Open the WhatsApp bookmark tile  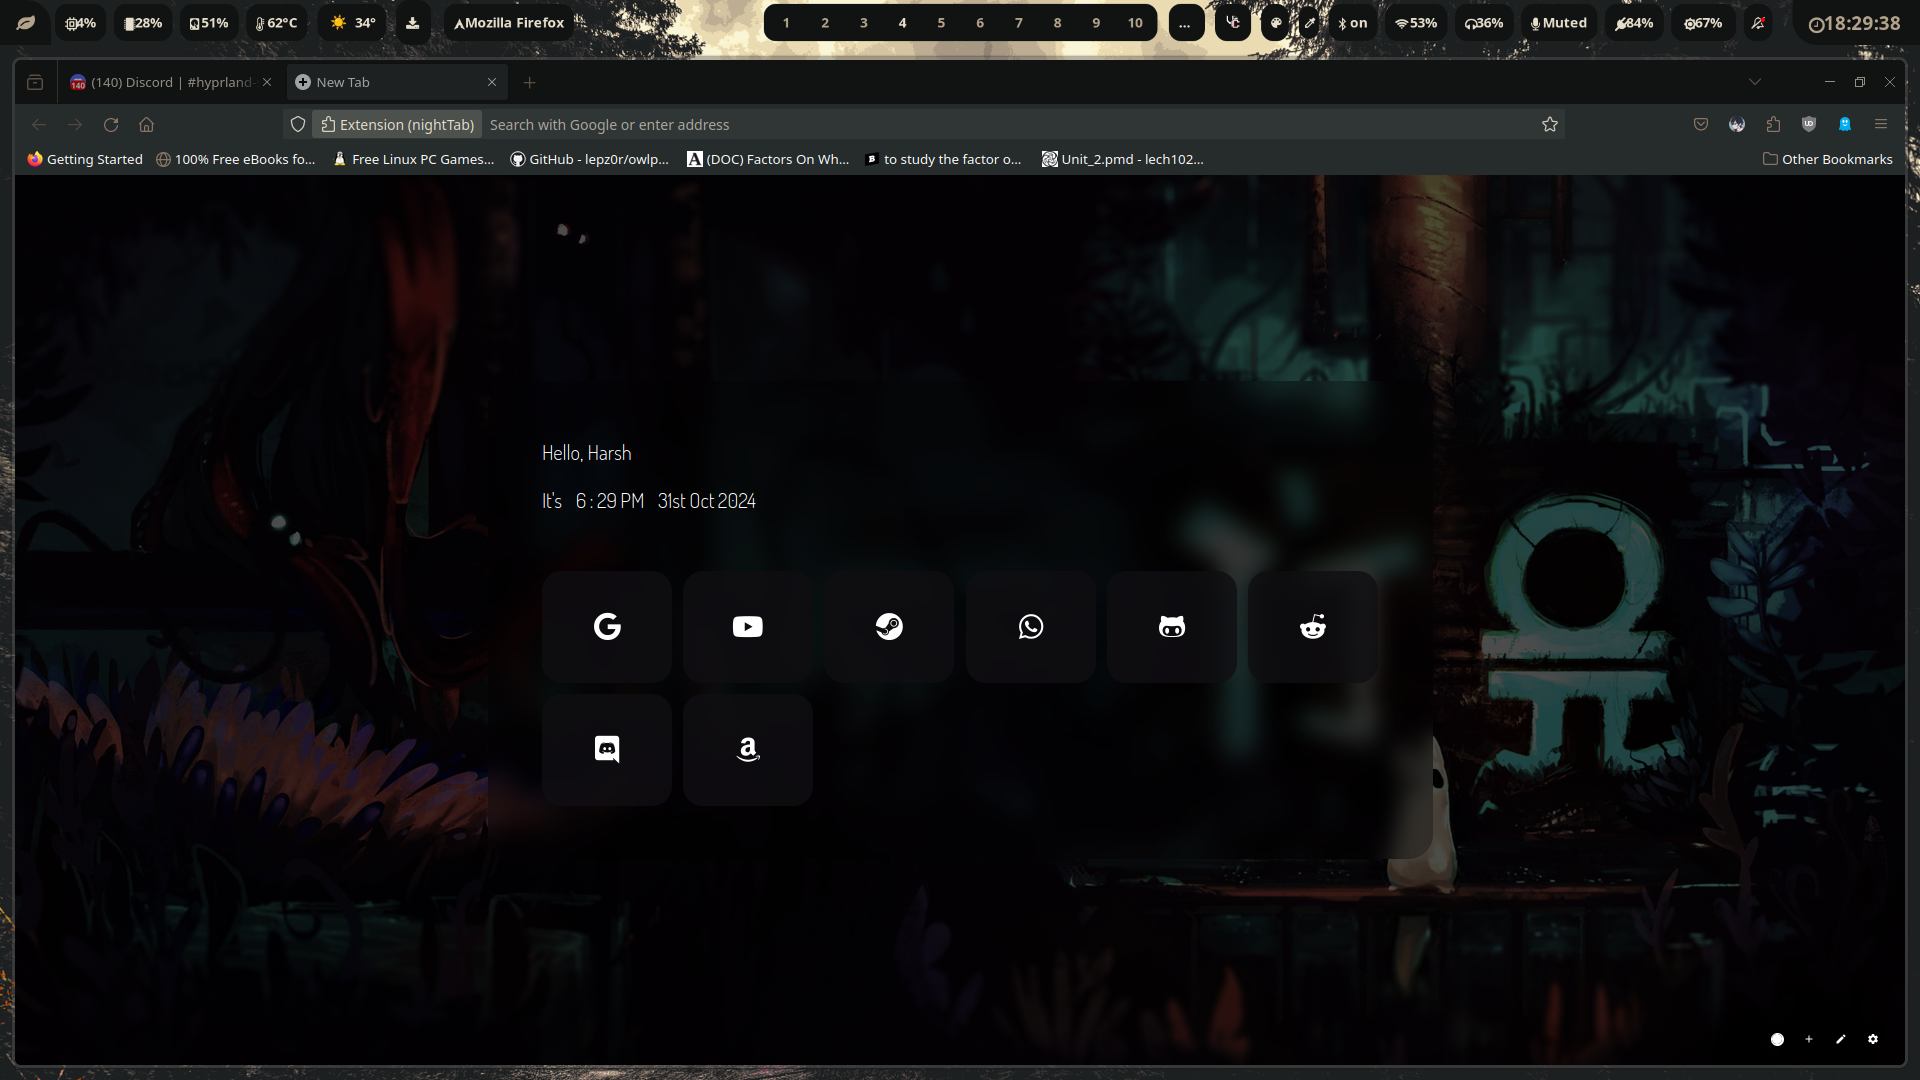click(1030, 627)
